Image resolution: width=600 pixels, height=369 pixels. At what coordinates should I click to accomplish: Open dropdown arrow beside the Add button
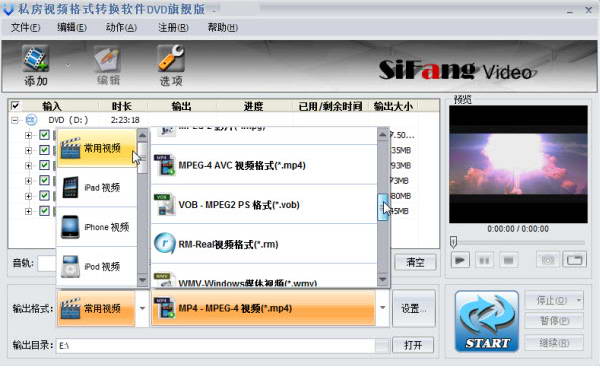pyautogui.click(x=68, y=65)
